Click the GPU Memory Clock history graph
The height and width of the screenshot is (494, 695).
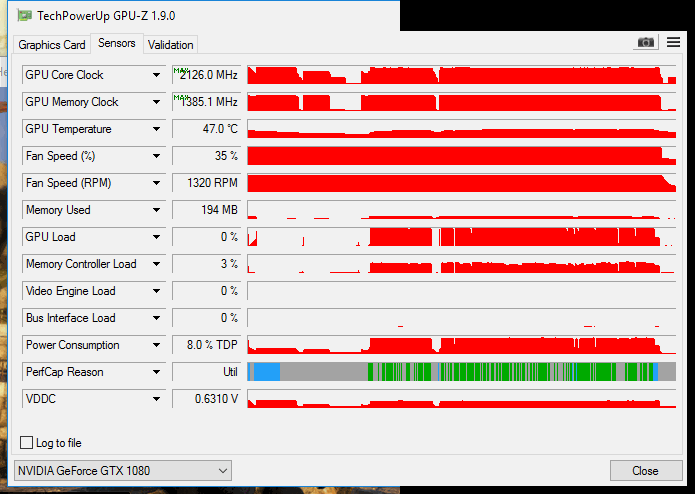(x=461, y=102)
